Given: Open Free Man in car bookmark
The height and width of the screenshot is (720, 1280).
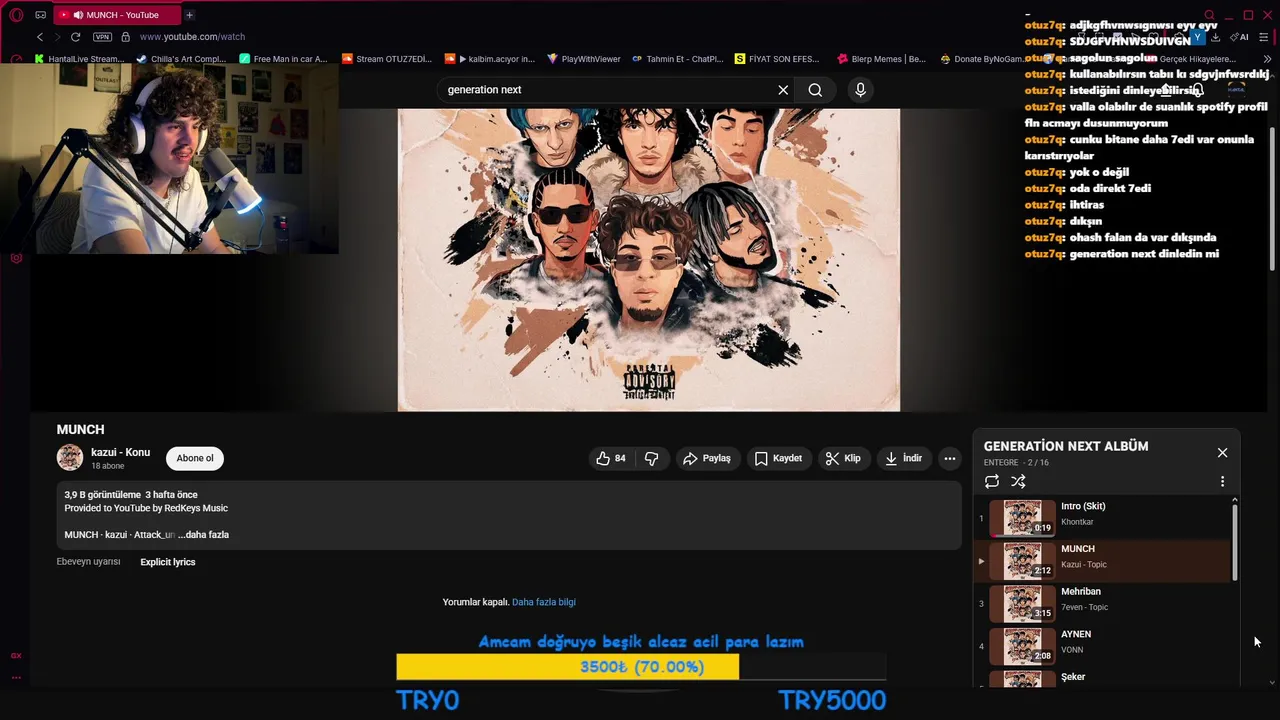Looking at the screenshot, I should pos(283,59).
